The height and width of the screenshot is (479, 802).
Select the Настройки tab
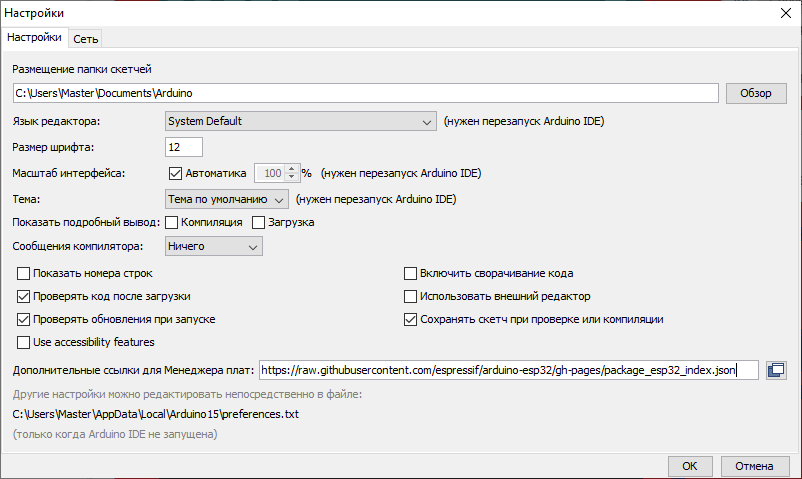tap(34, 37)
